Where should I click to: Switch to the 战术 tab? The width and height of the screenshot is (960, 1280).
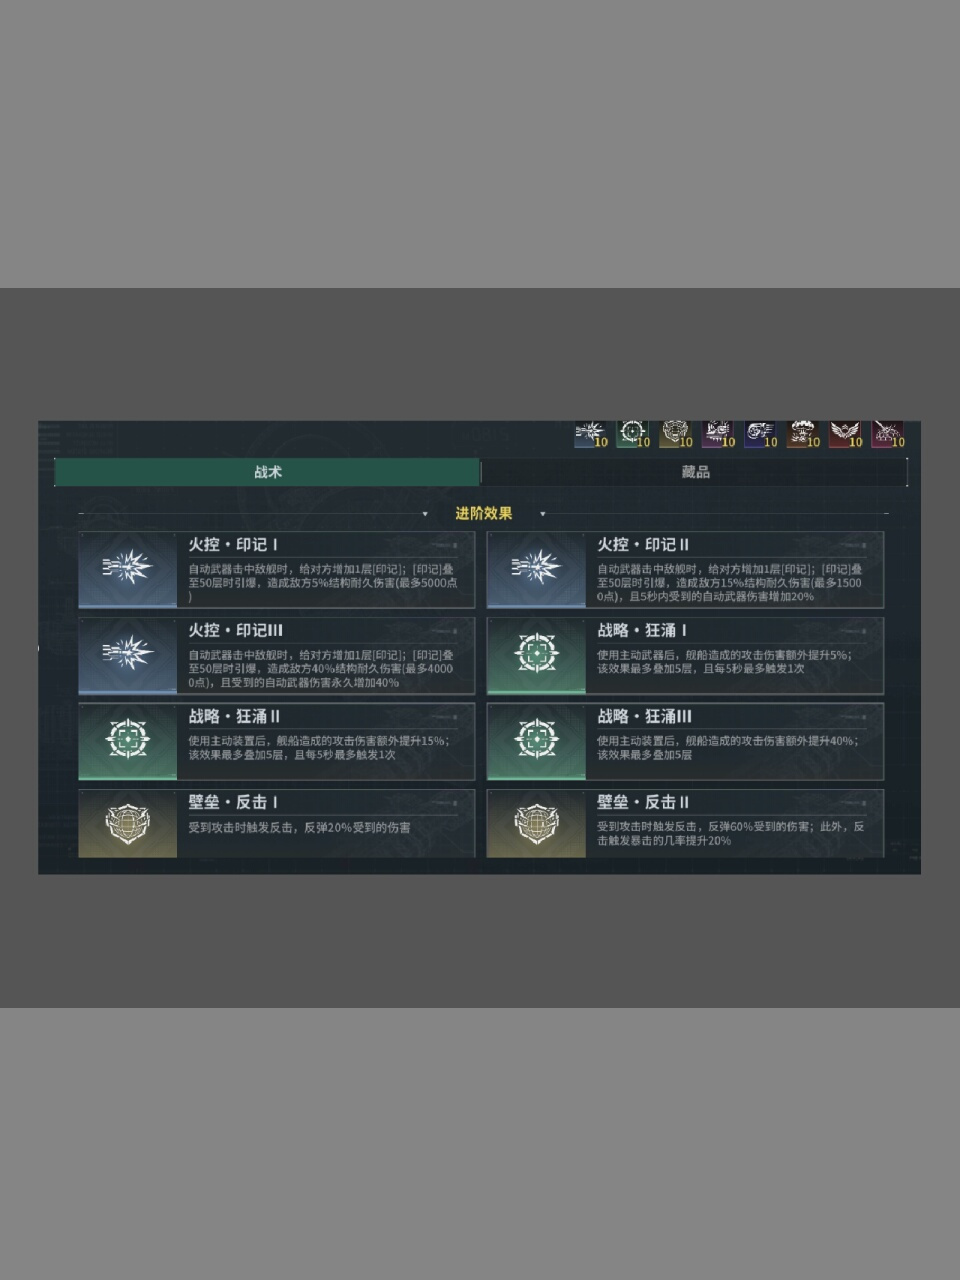(x=267, y=472)
